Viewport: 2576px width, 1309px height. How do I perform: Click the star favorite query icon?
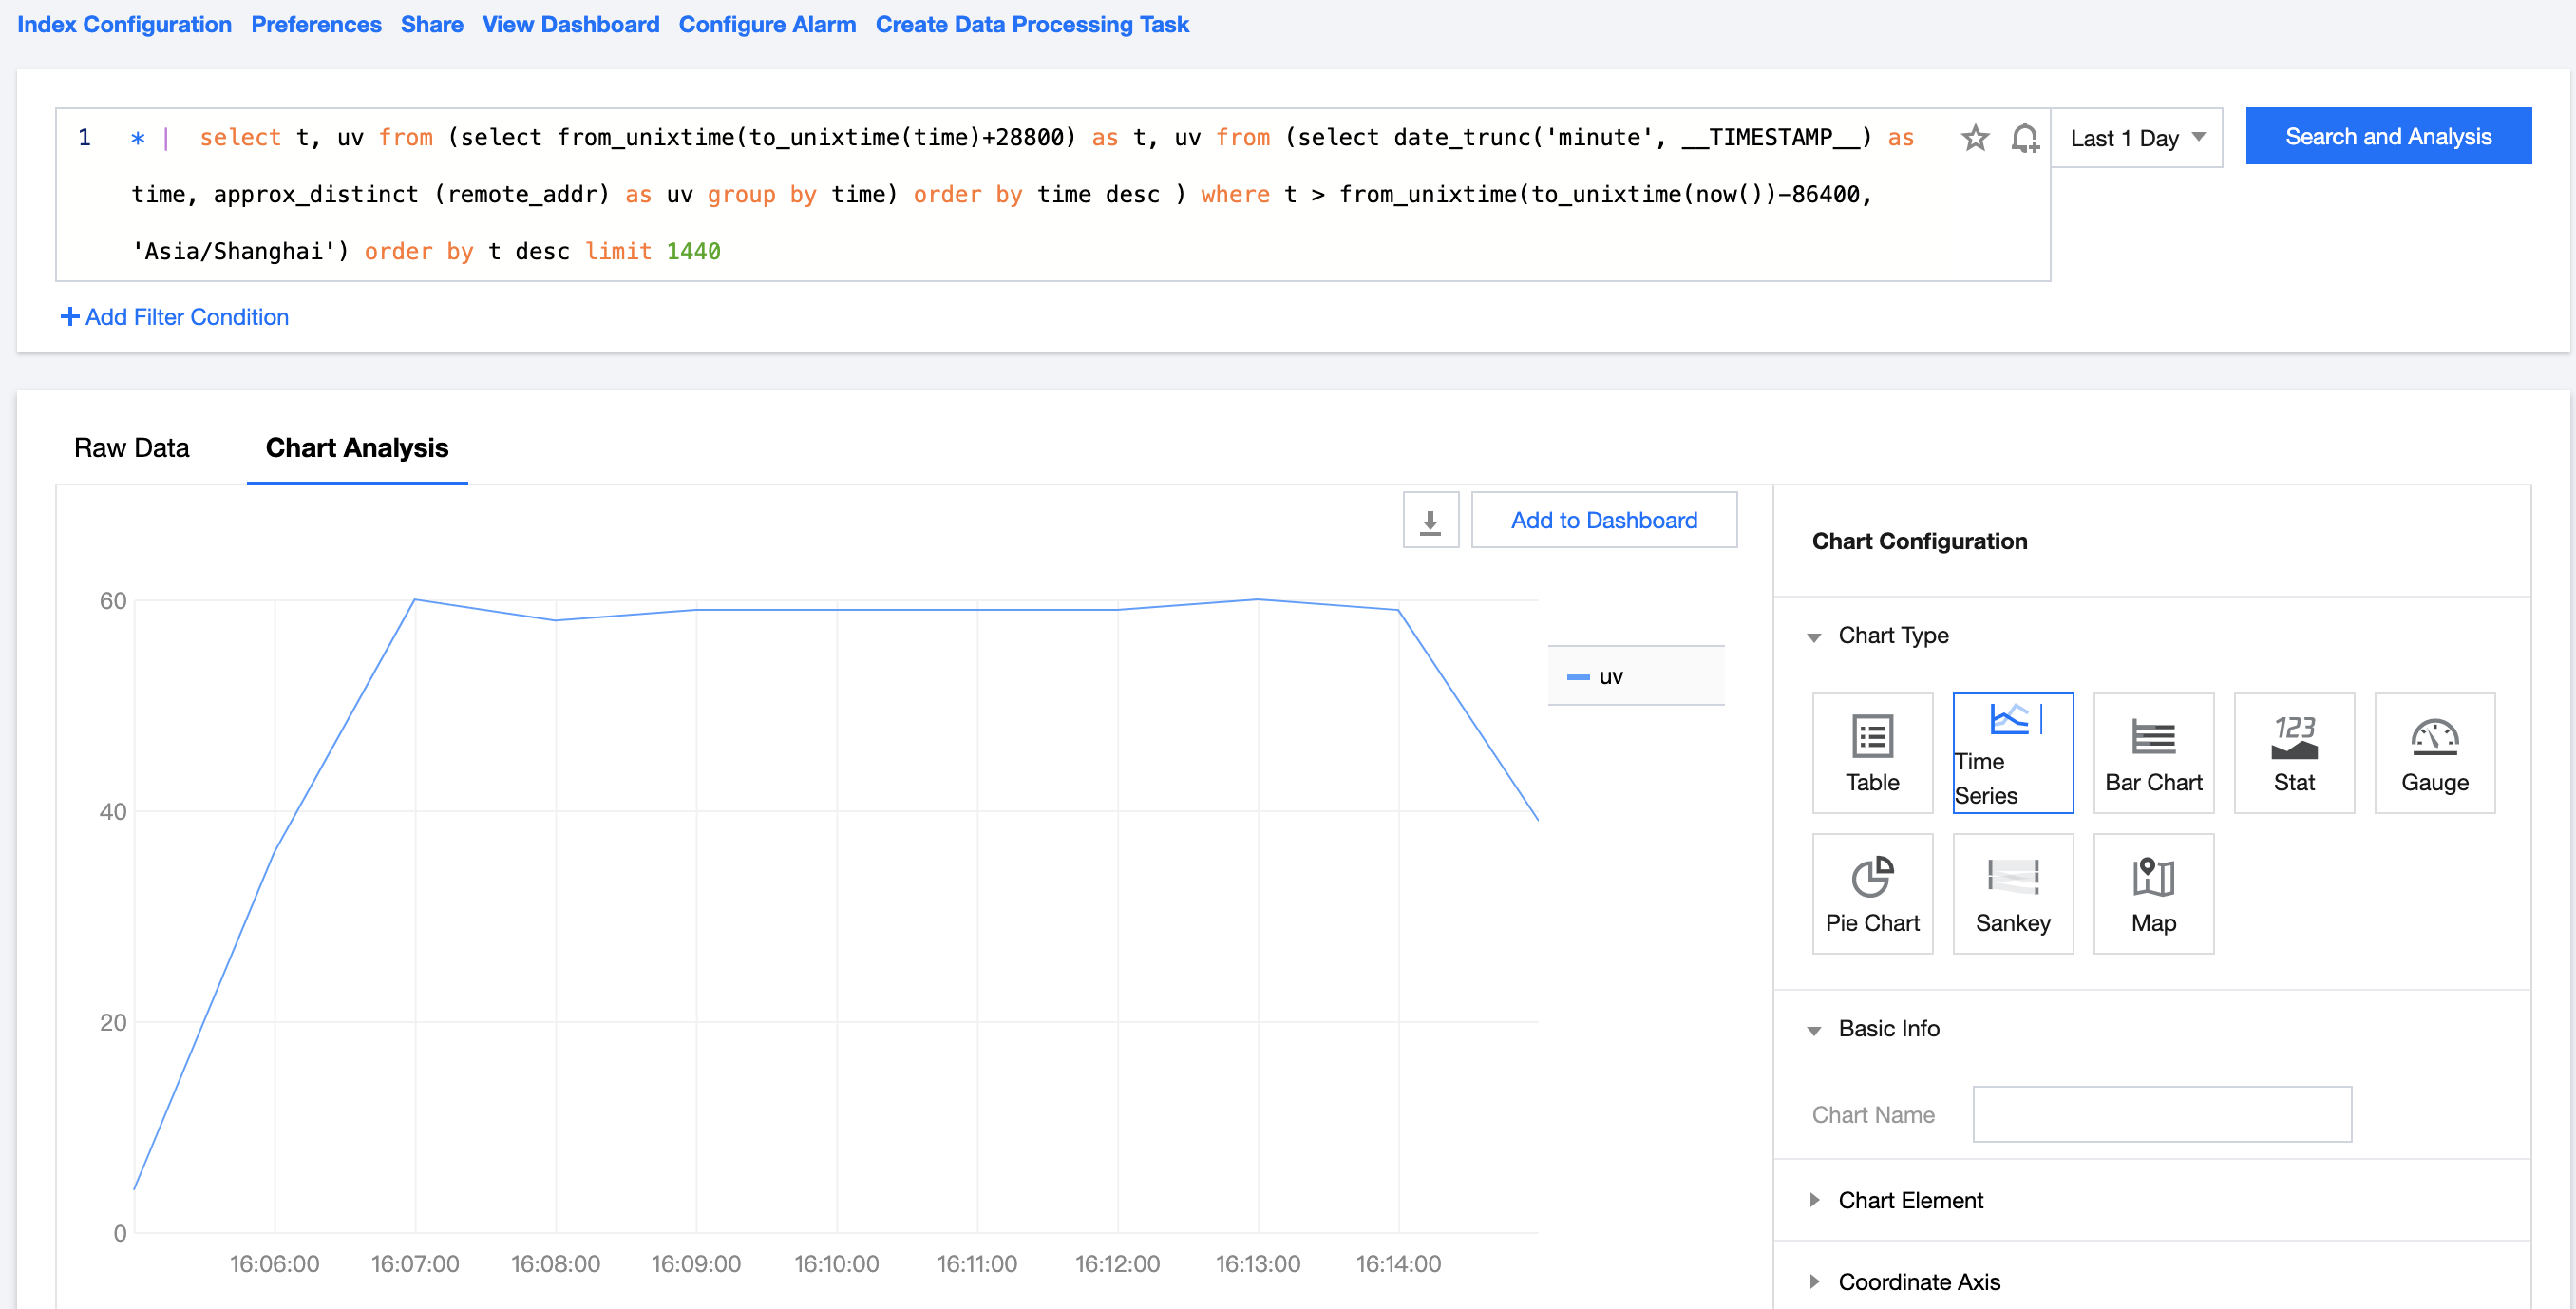(x=1974, y=137)
